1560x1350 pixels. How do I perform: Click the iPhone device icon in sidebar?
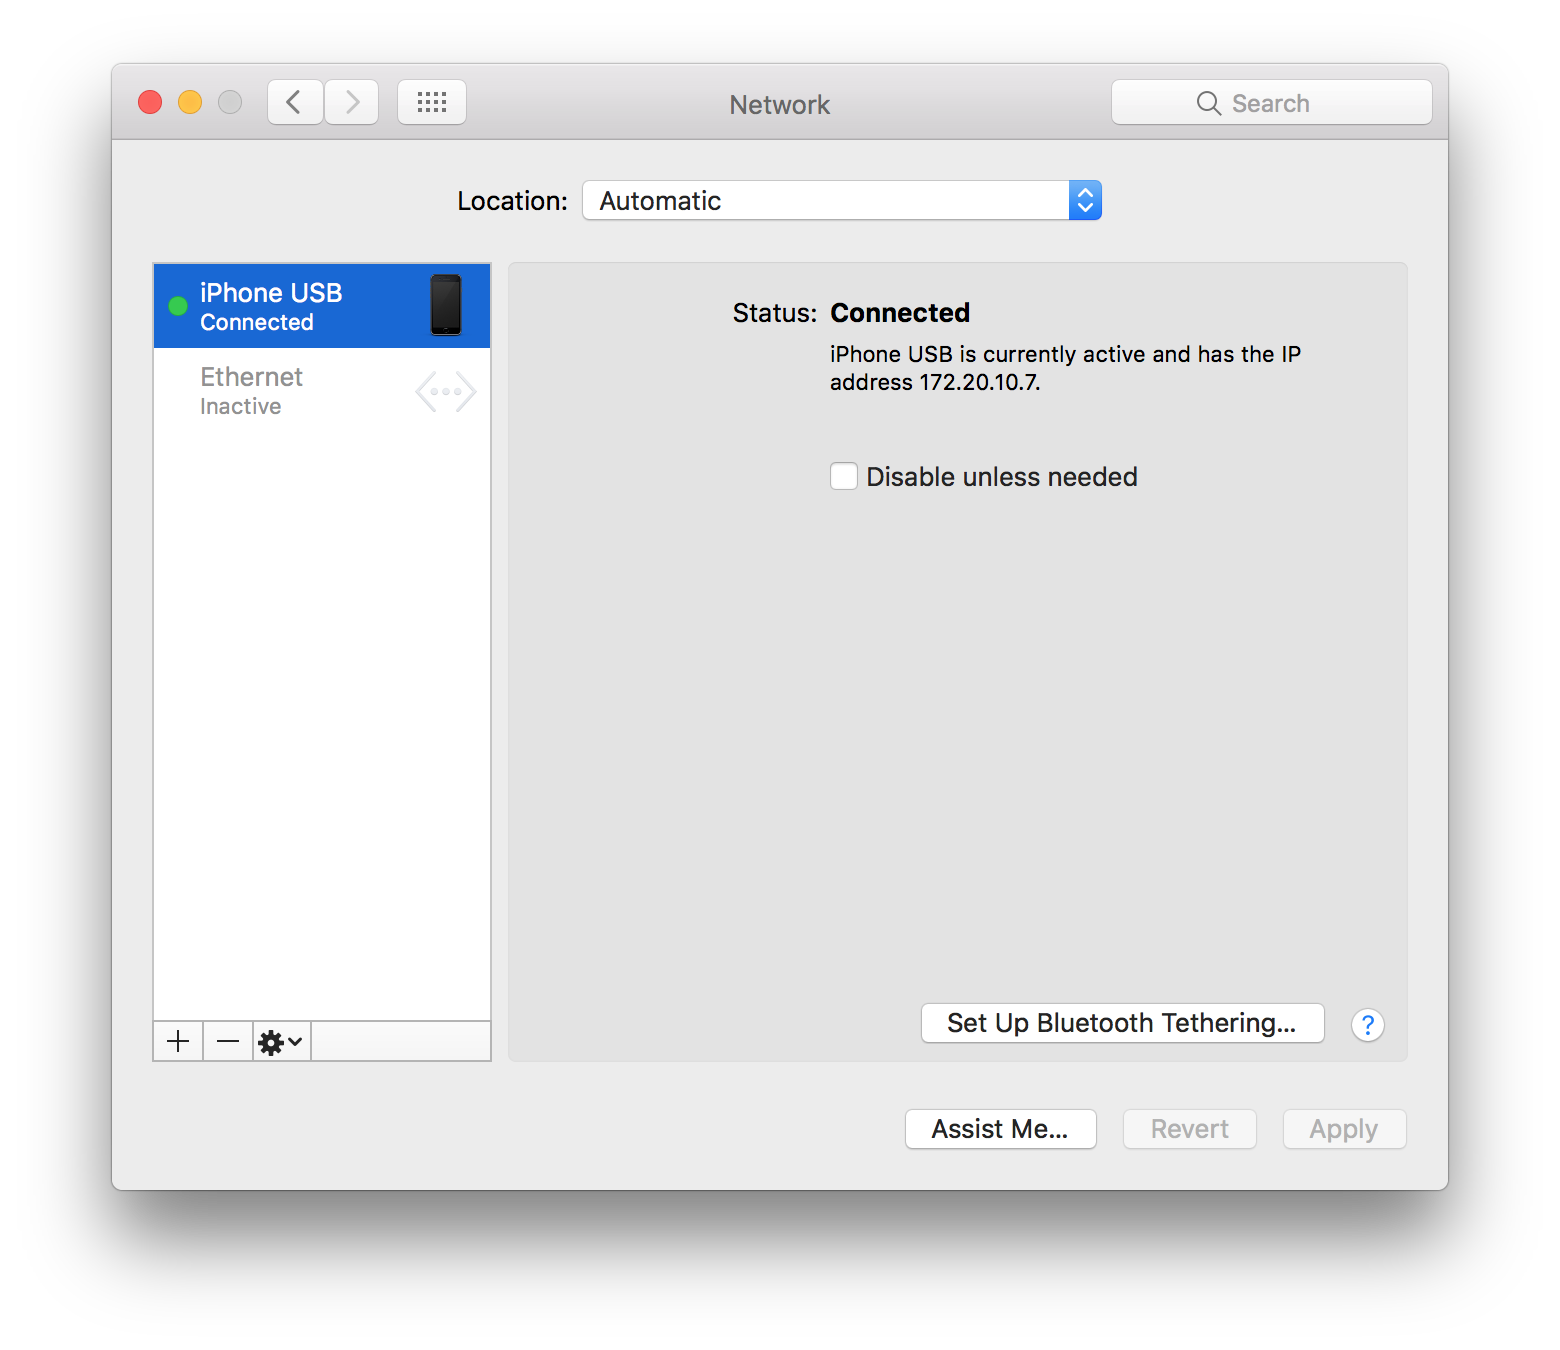click(446, 305)
